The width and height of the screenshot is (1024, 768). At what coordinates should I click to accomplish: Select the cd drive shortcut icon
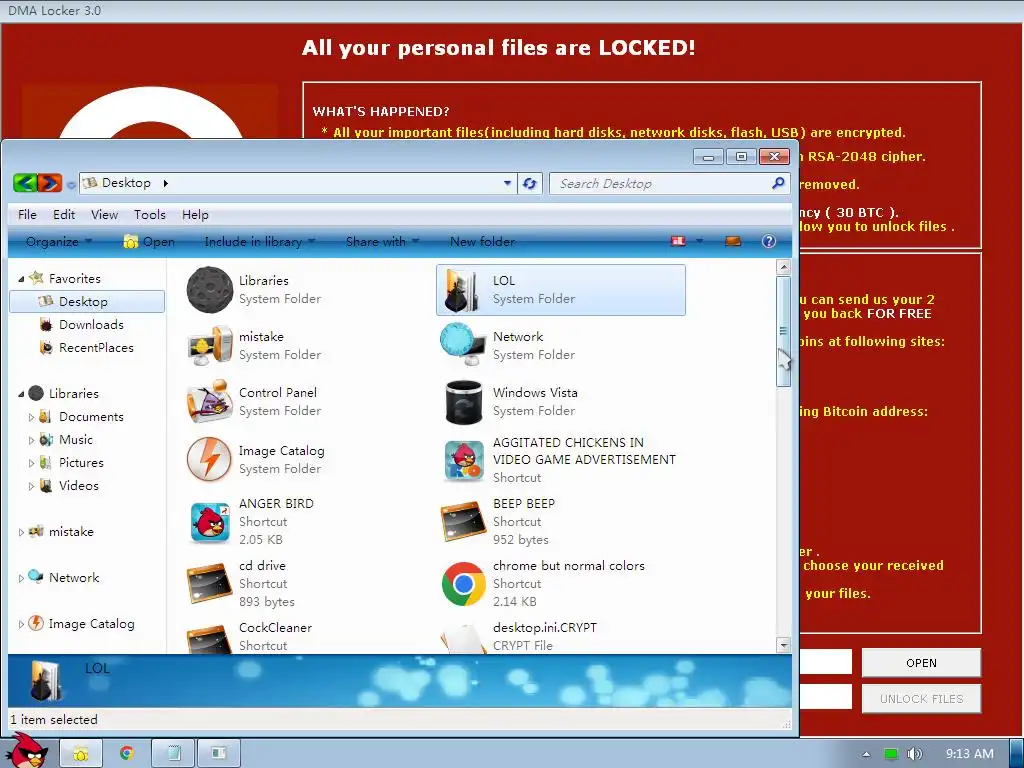click(x=210, y=583)
